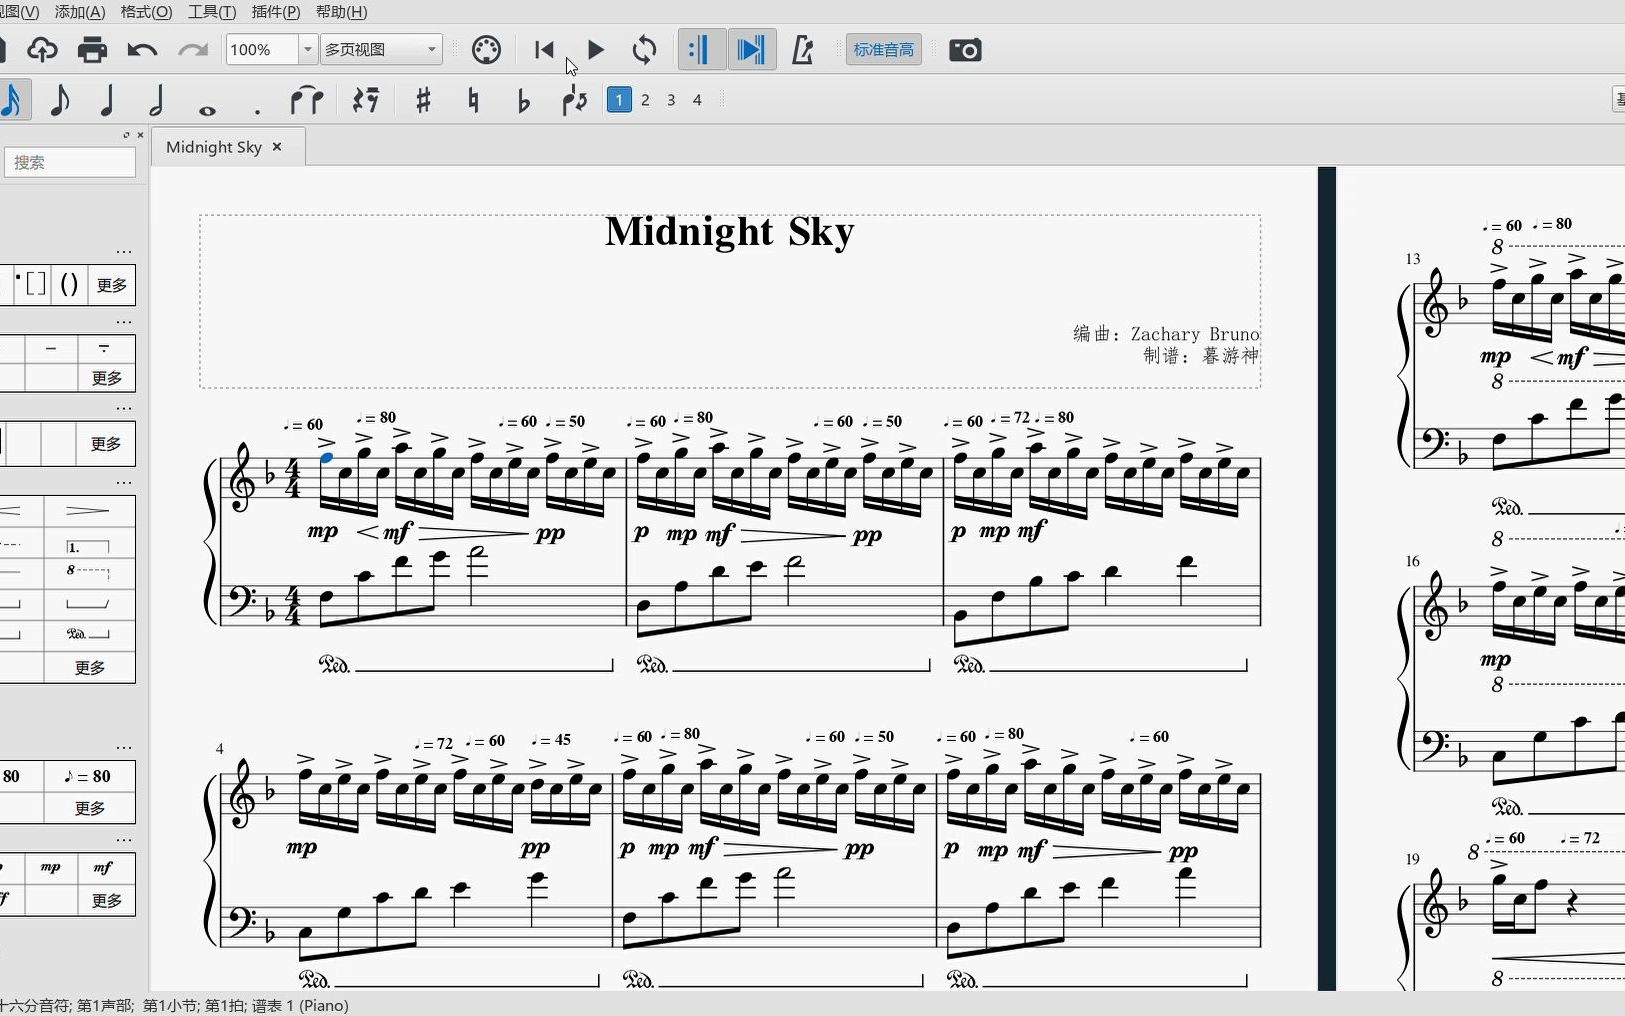The height and width of the screenshot is (1016, 1625).
Task: Open the 格式(O) menu
Action: pos(146,12)
